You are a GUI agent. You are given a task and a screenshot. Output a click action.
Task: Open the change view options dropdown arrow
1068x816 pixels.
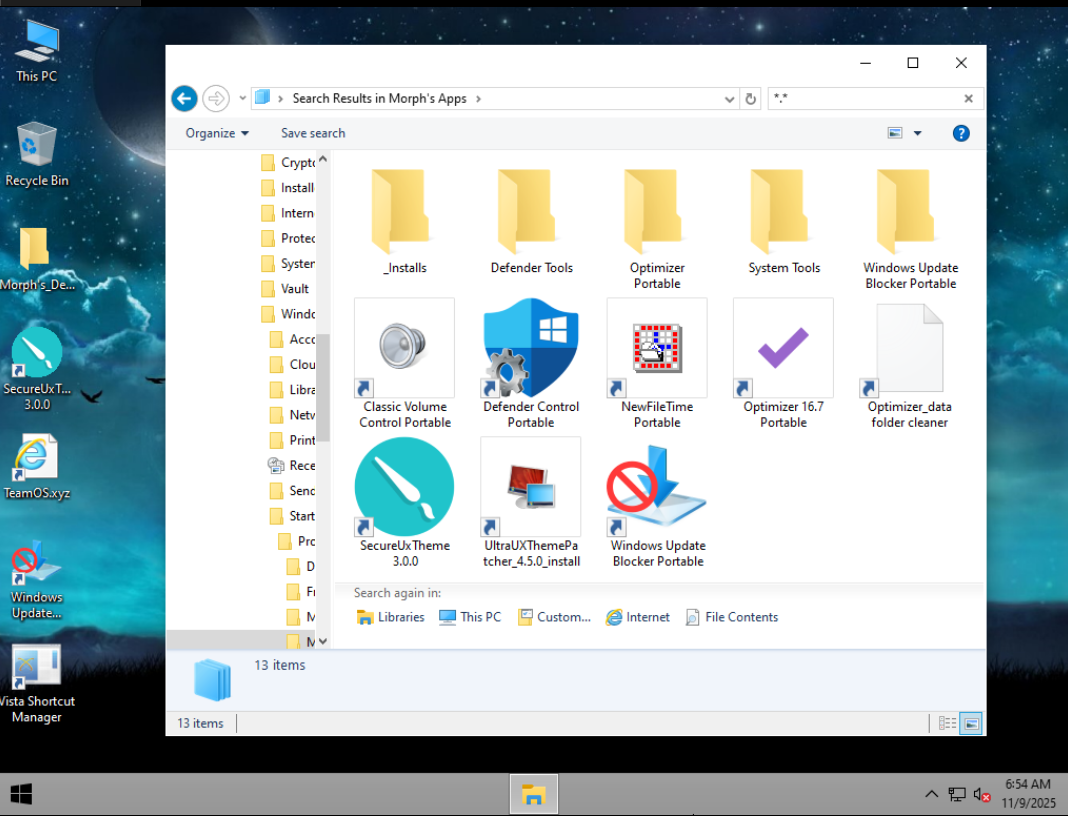click(917, 133)
